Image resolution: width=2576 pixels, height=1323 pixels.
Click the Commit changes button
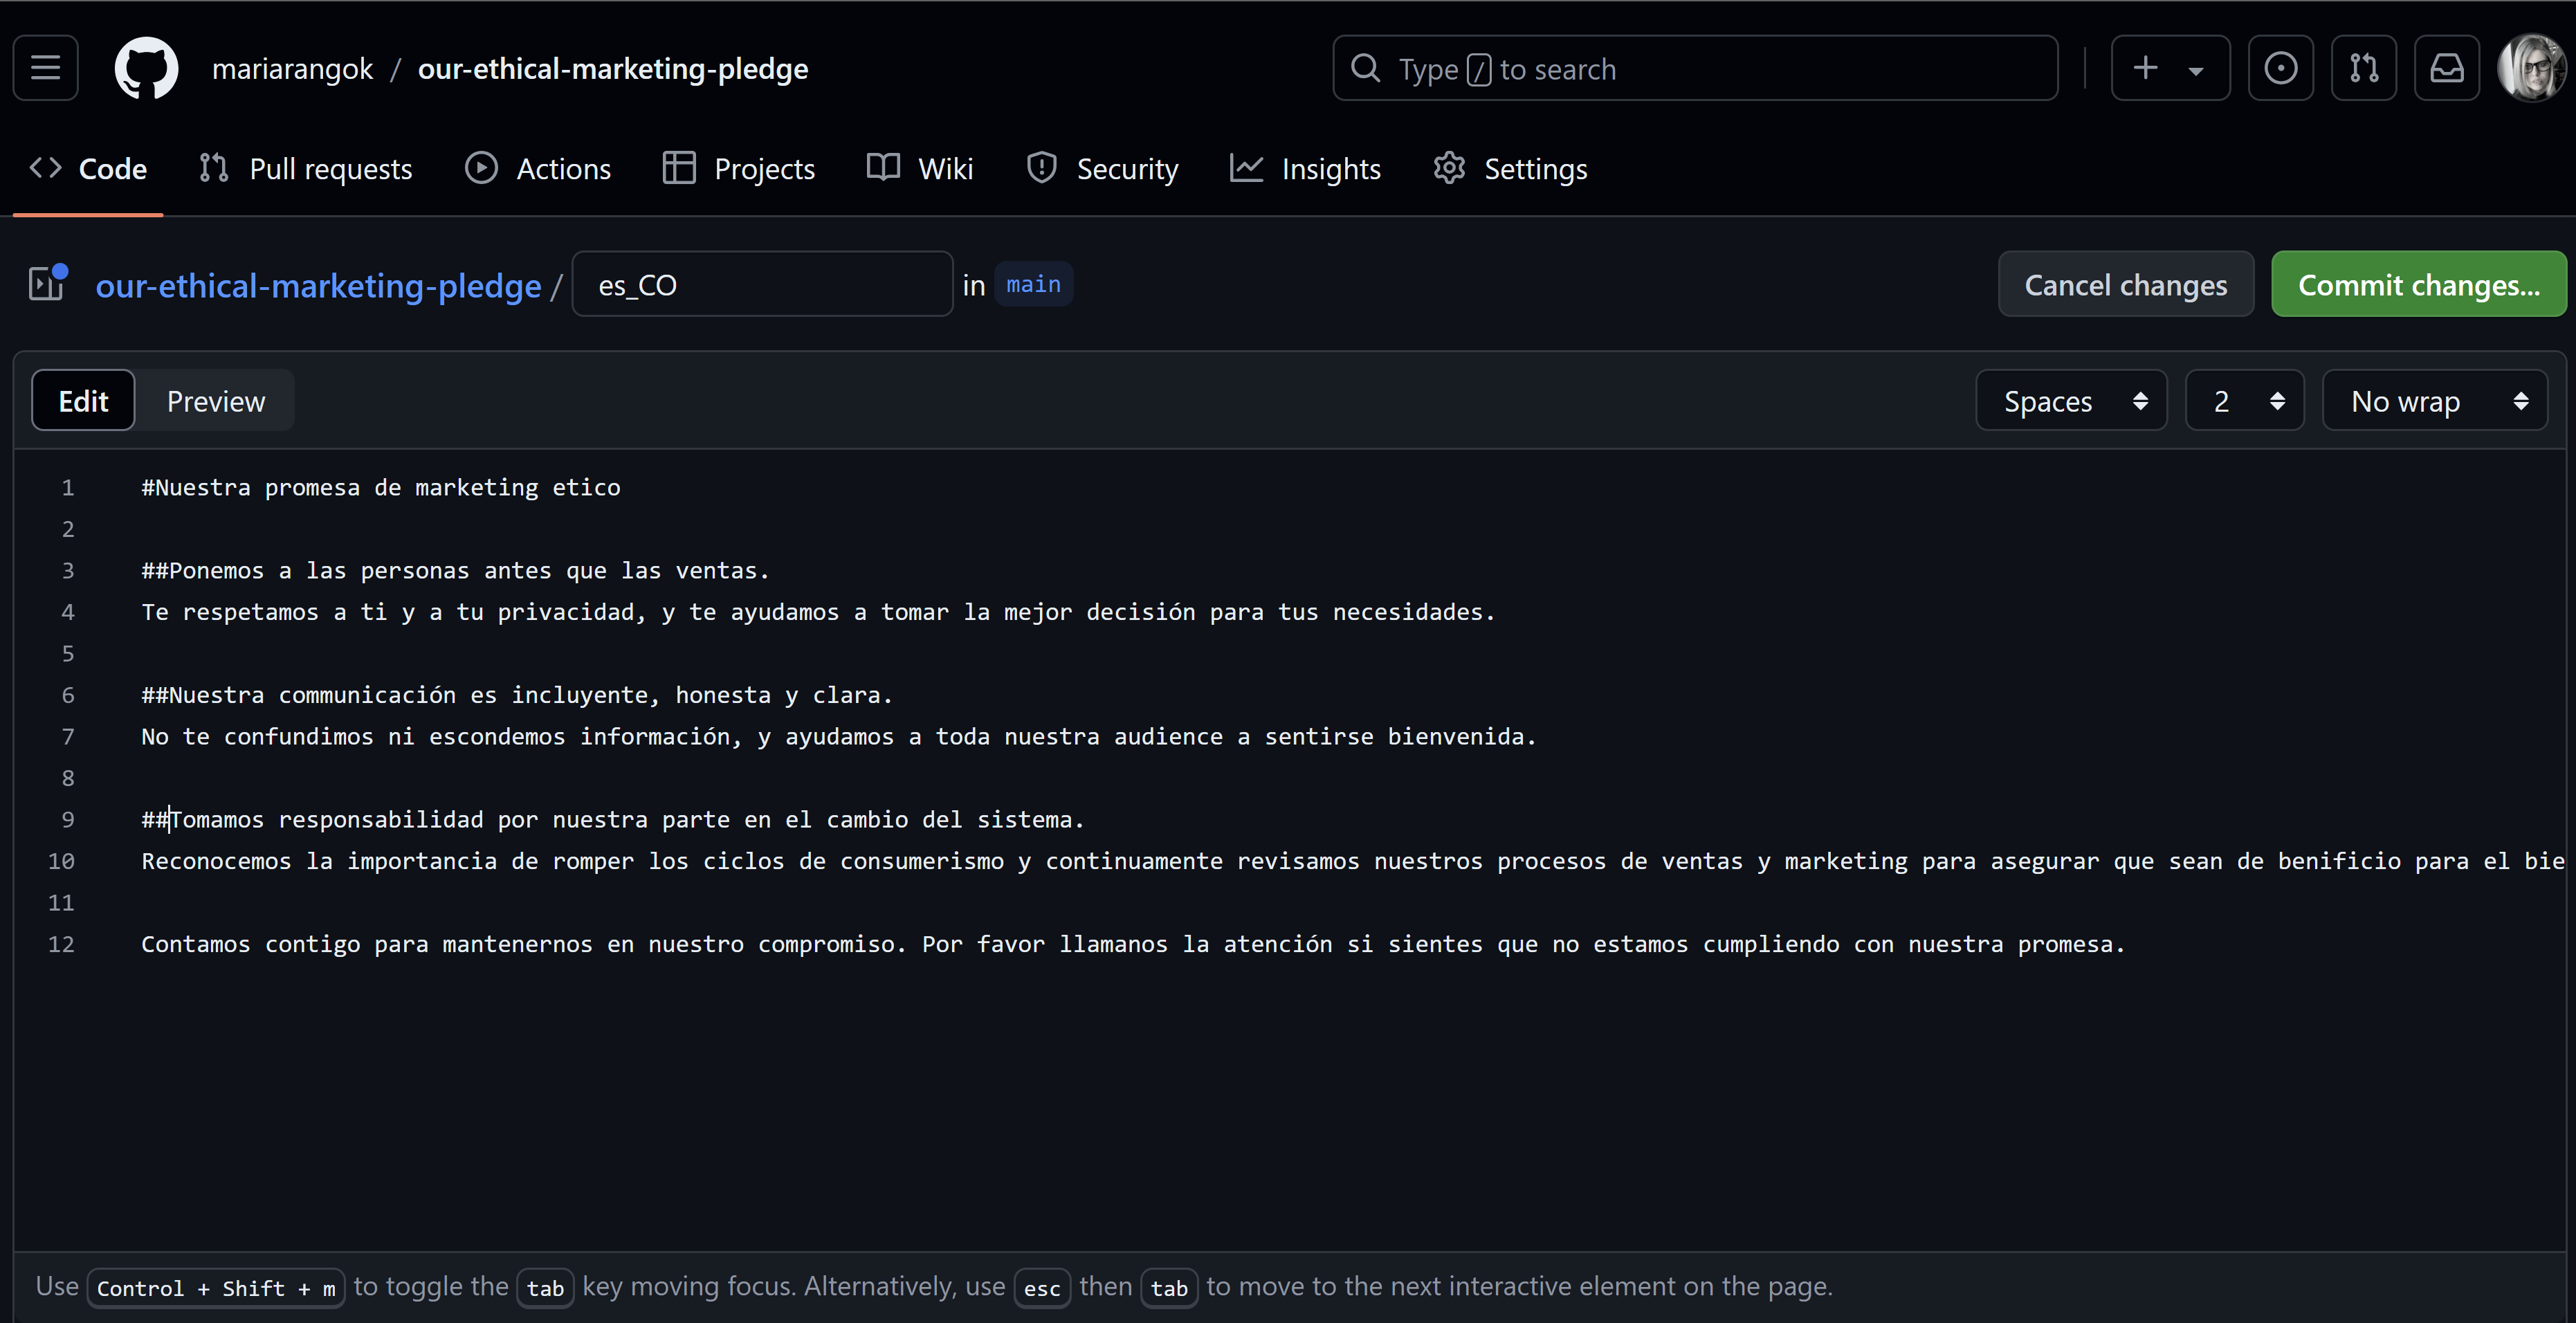[x=2419, y=284]
